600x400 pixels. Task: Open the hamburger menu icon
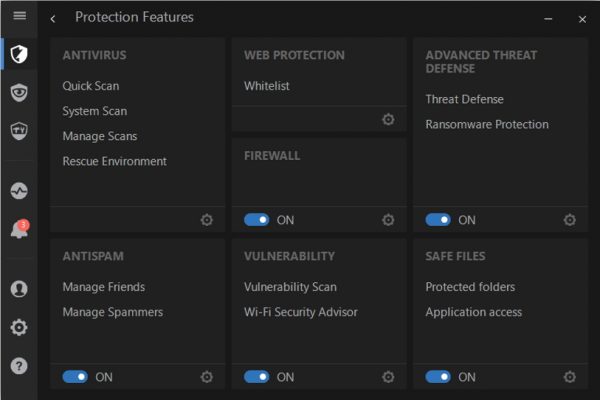click(x=20, y=16)
